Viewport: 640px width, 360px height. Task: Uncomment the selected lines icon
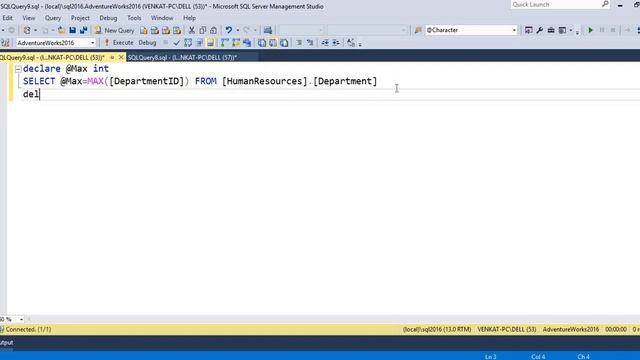tap(310, 43)
